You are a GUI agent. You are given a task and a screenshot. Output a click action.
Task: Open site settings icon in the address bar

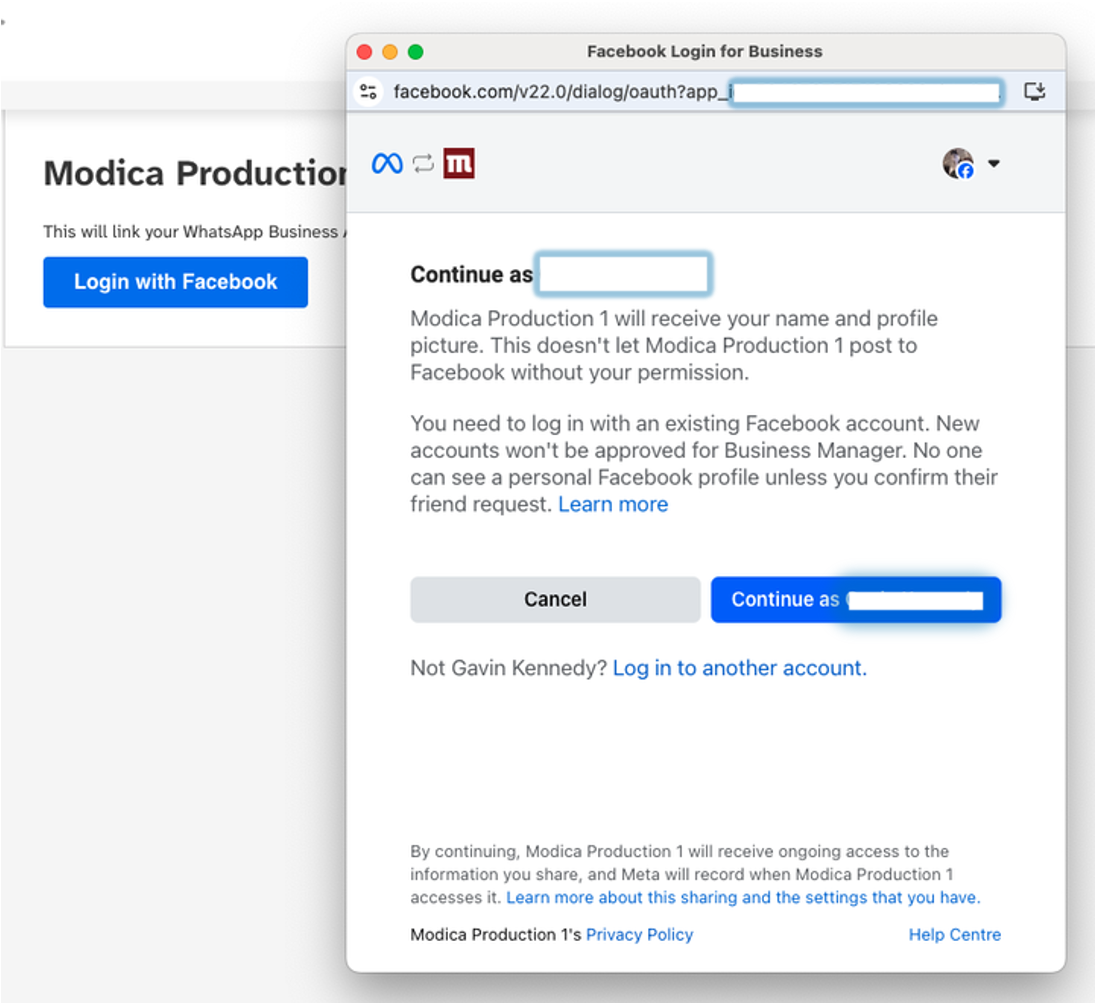369,91
